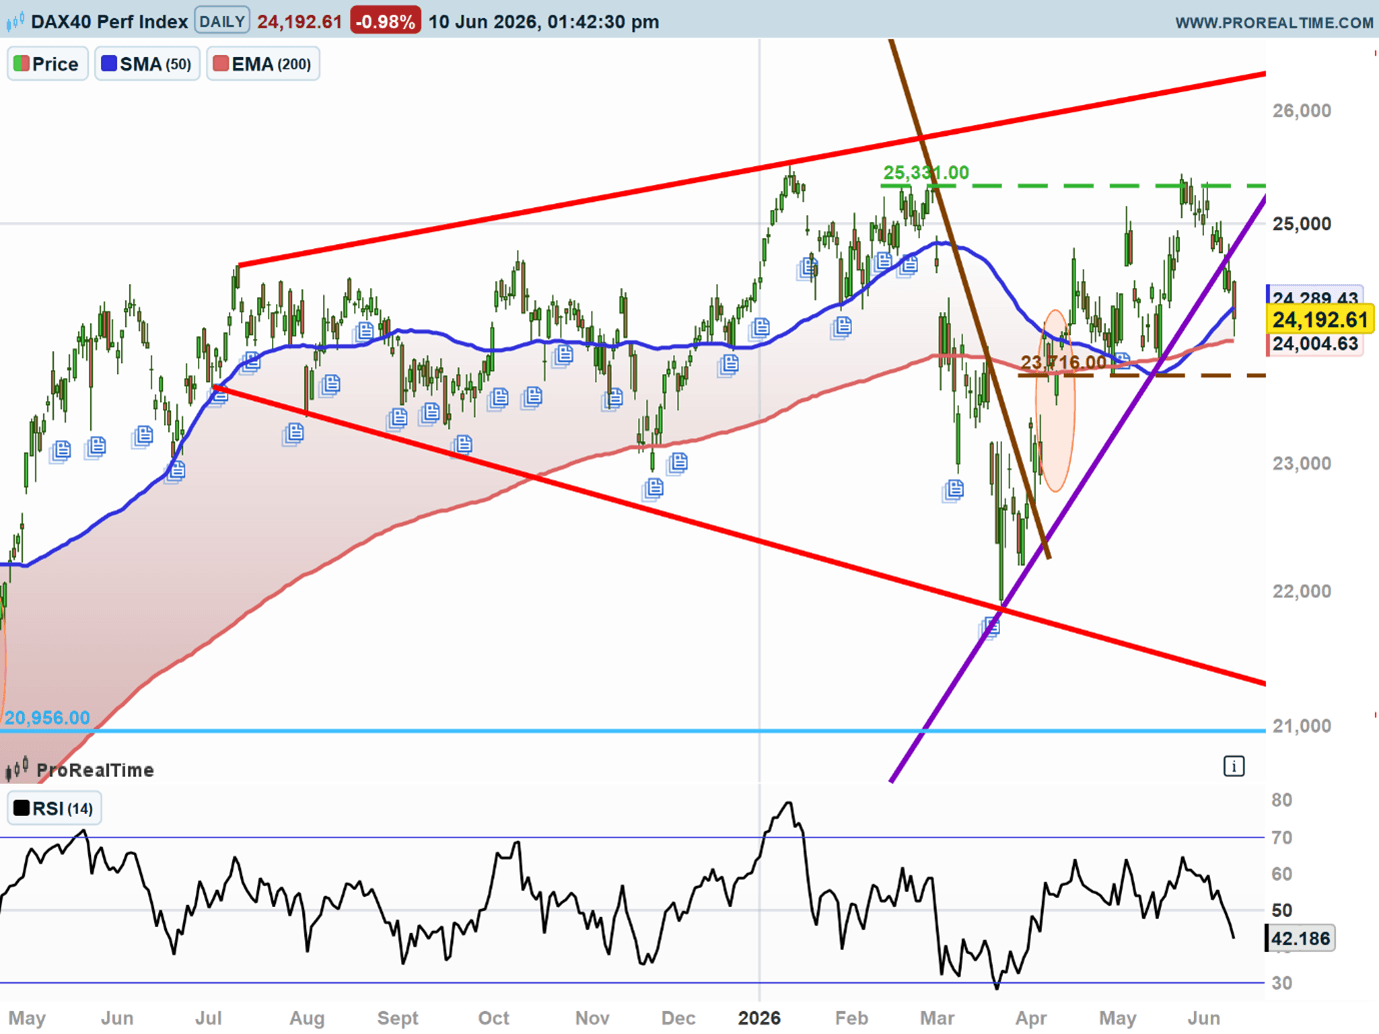Click the Dec label on time axis
The image size is (1379, 1034).
pos(678,1018)
